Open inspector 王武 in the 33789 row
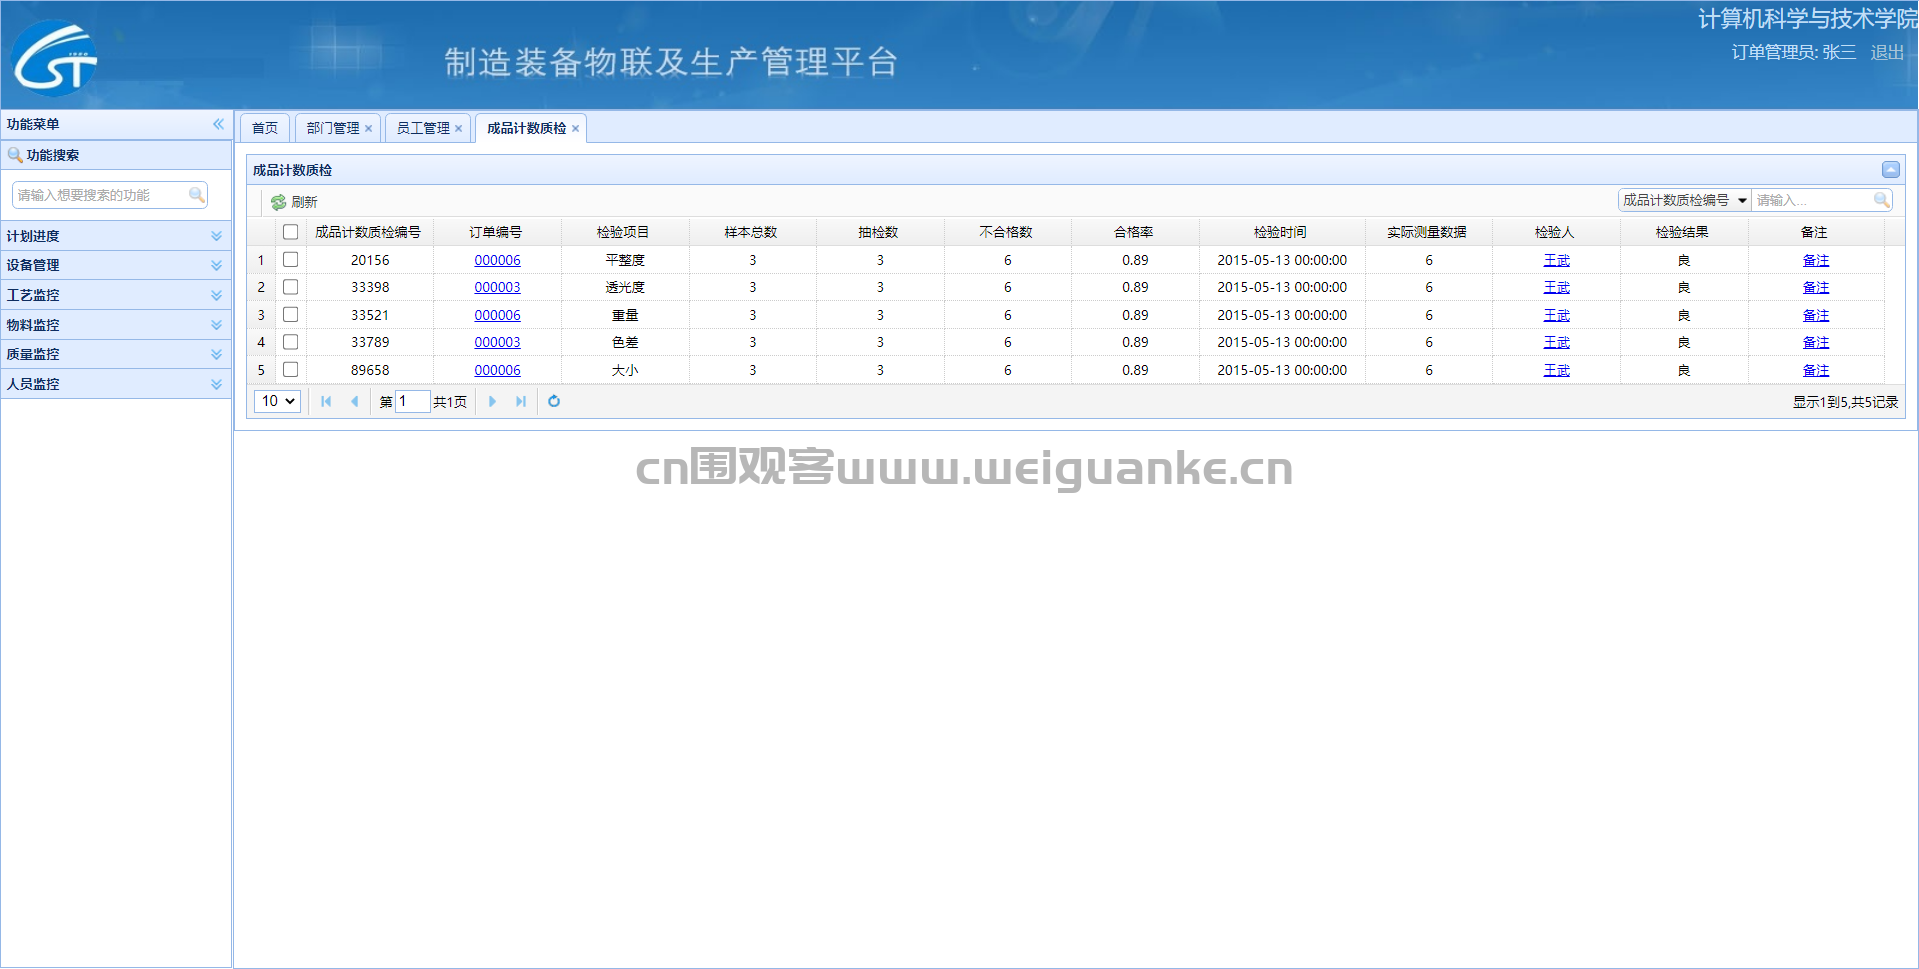The image size is (1919, 969). click(x=1556, y=342)
